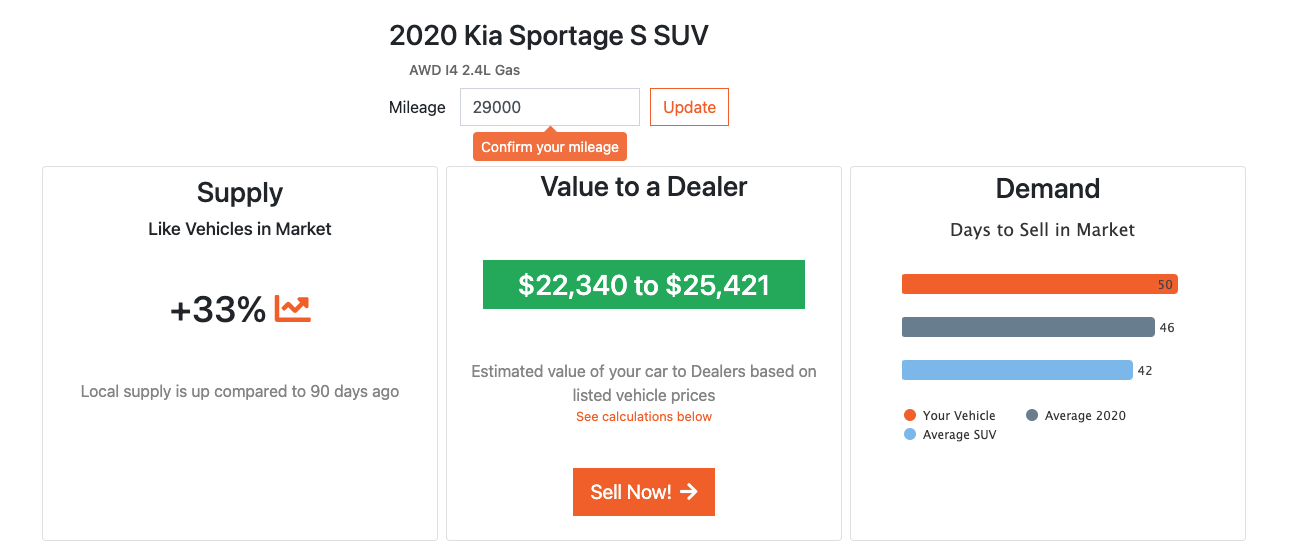Click the Average SUV blue legend dot
Viewport: 1289px width, 560px height.
(910, 435)
